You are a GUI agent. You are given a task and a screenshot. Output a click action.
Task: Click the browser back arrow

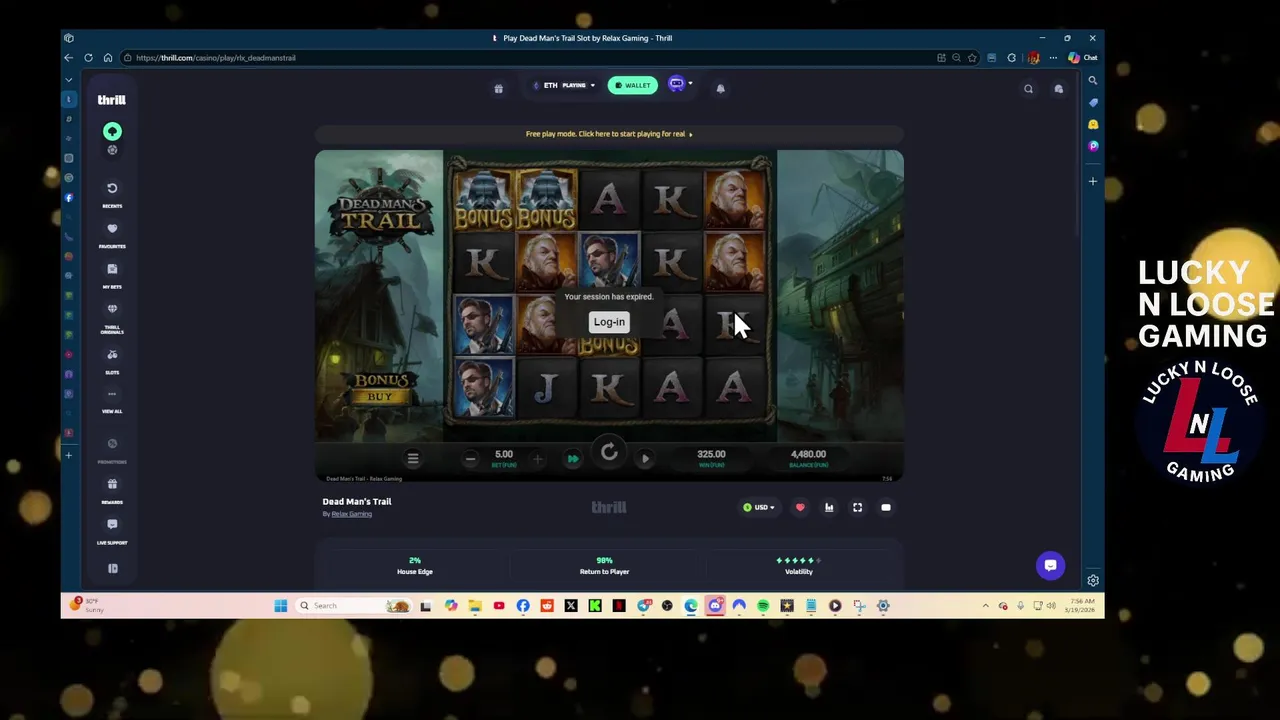68,58
